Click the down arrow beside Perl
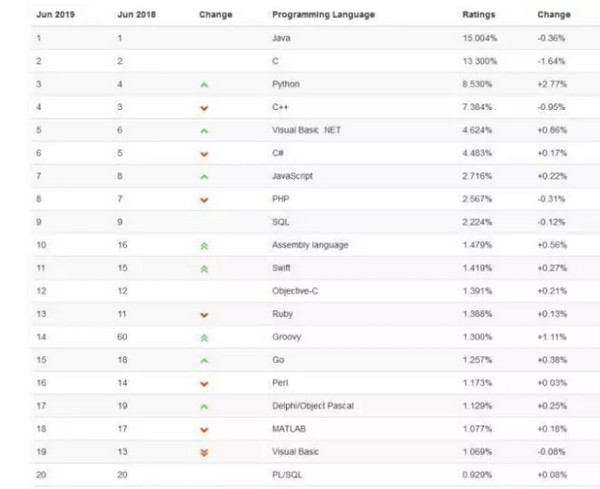Viewport: 600px width, 489px height. [x=204, y=380]
